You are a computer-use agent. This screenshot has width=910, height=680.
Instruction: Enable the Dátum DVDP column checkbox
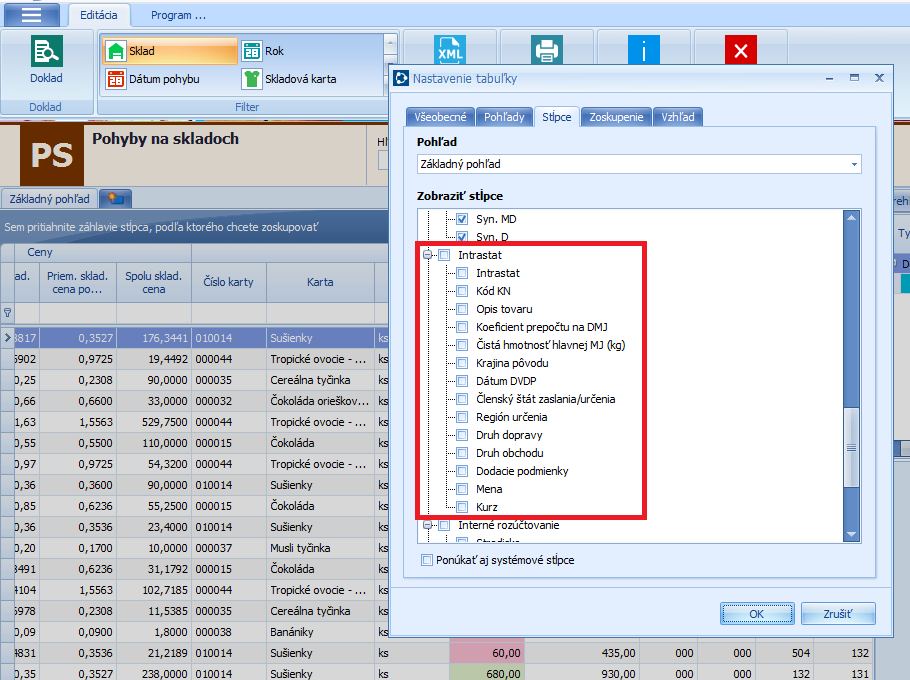click(463, 381)
